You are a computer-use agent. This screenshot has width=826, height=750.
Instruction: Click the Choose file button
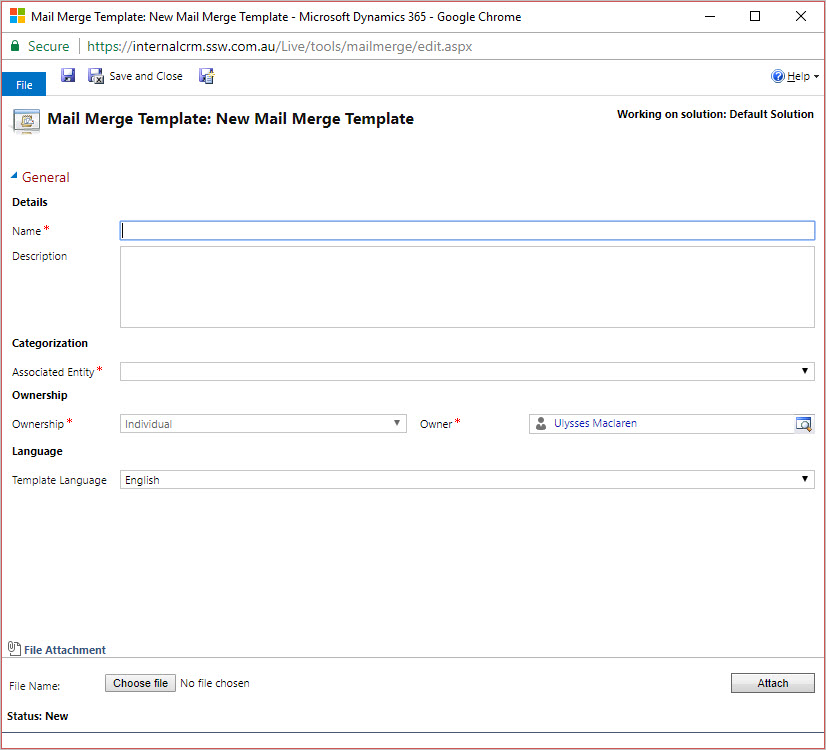(140, 683)
